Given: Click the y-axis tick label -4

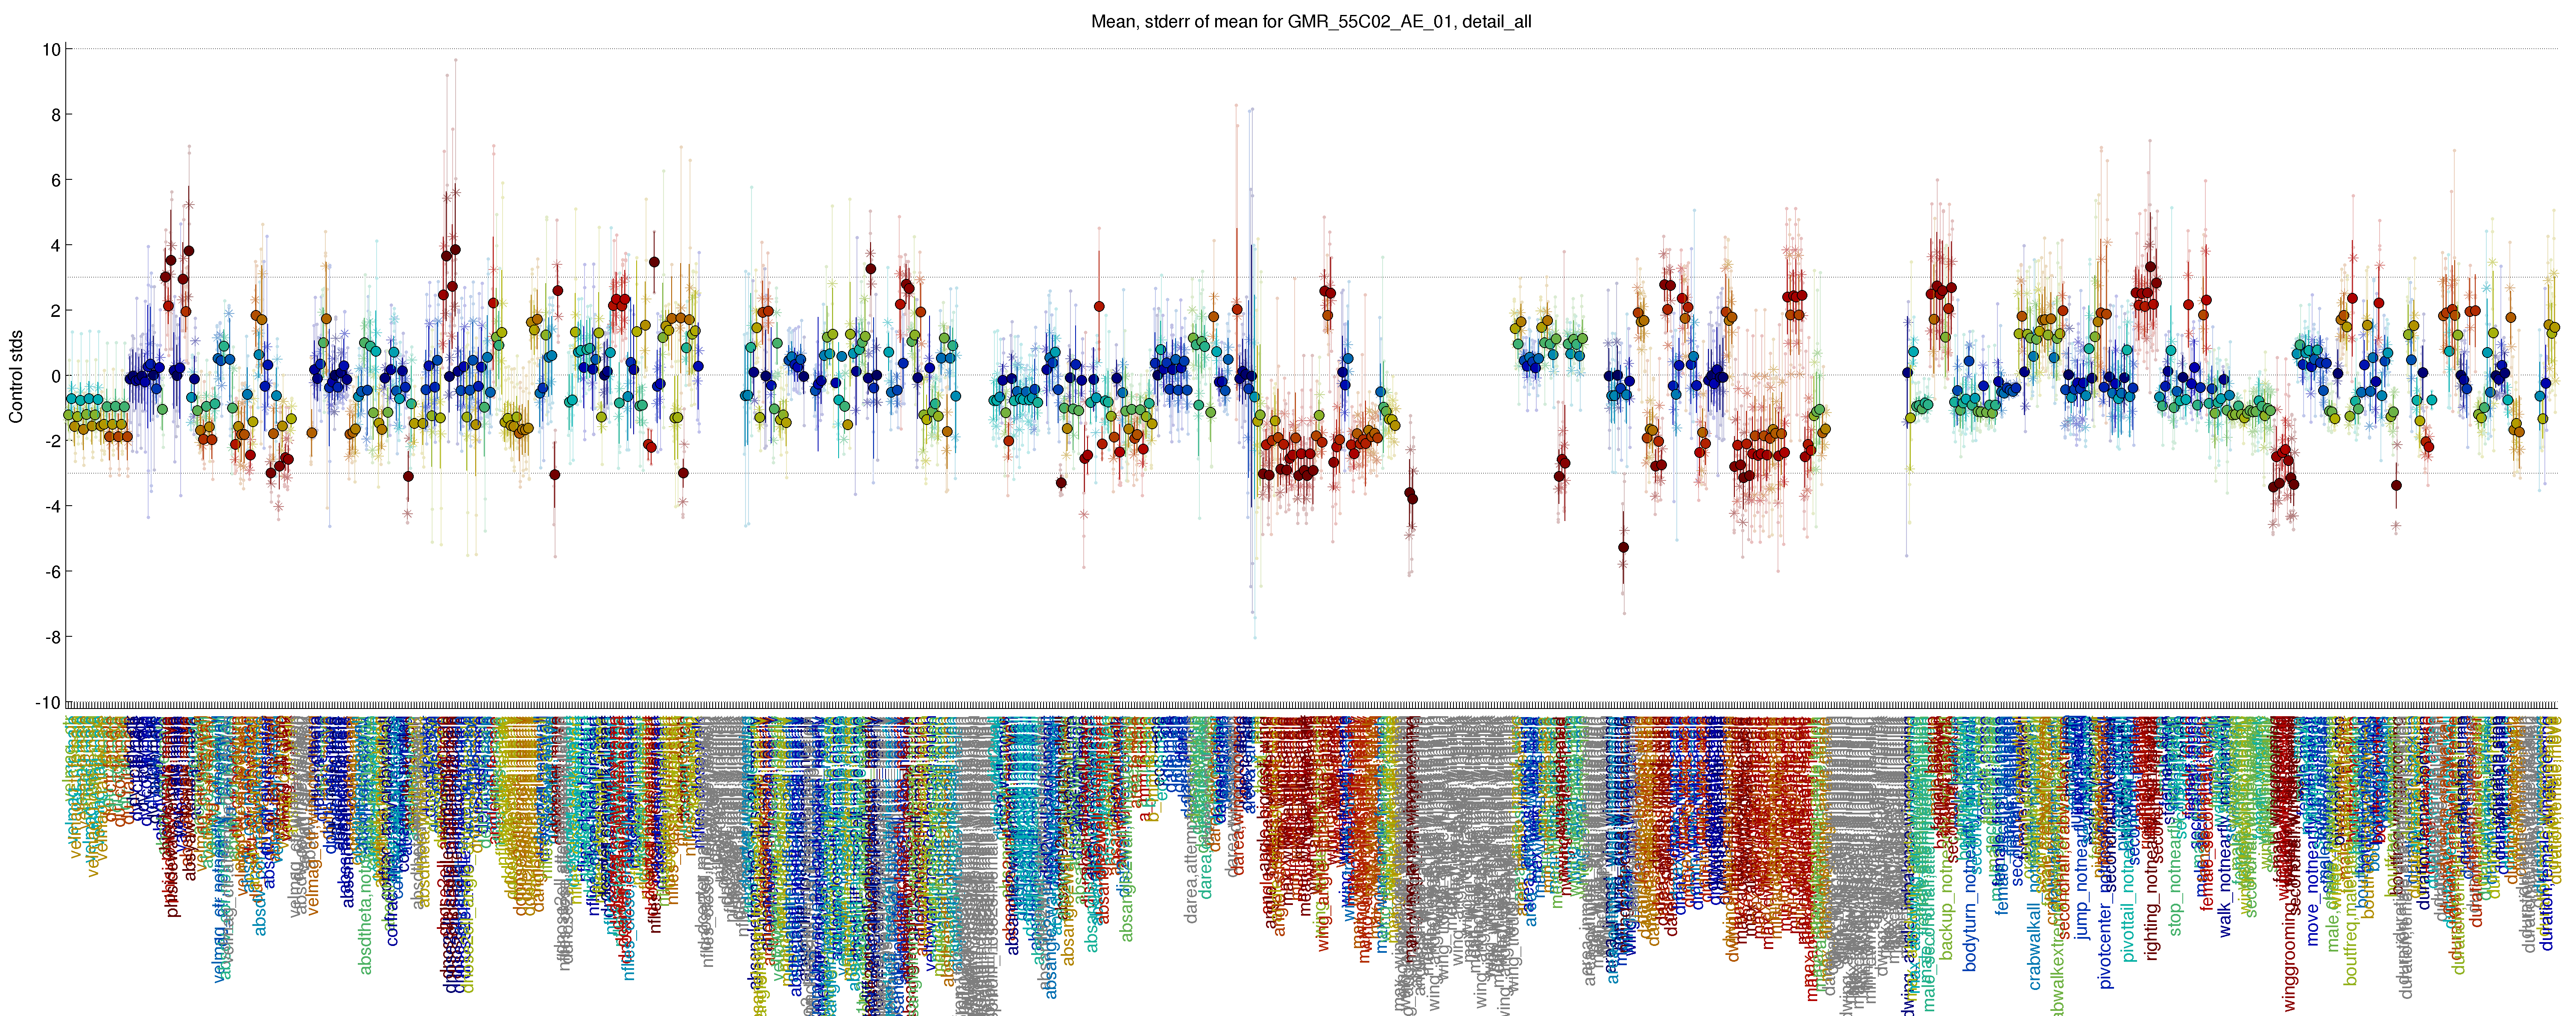Looking at the screenshot, I should (53, 507).
